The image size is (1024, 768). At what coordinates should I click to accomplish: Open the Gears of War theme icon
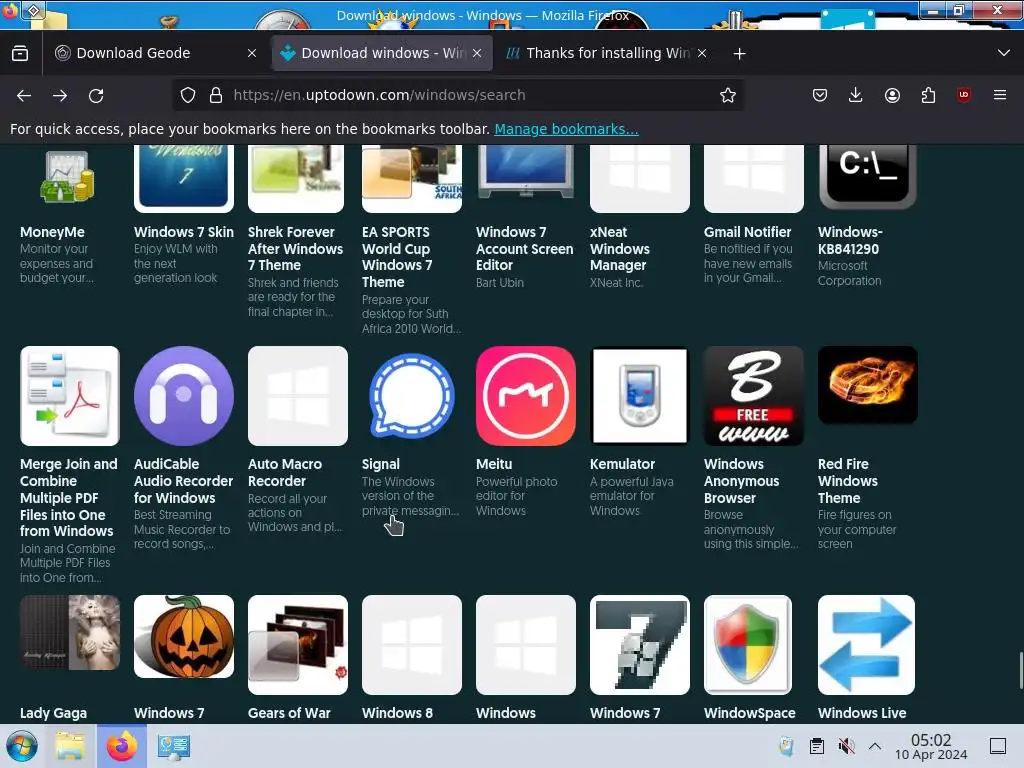[298, 645]
